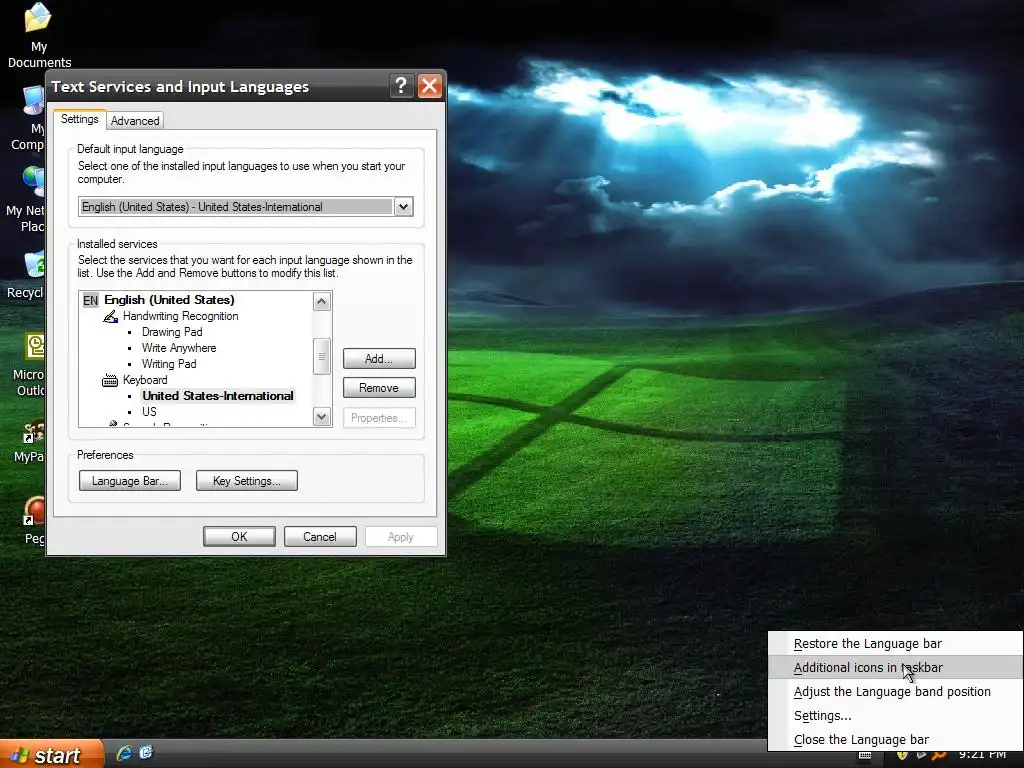This screenshot has height=768, width=1024.
Task: Click the services list scrollbar thumb
Action: coord(321,357)
